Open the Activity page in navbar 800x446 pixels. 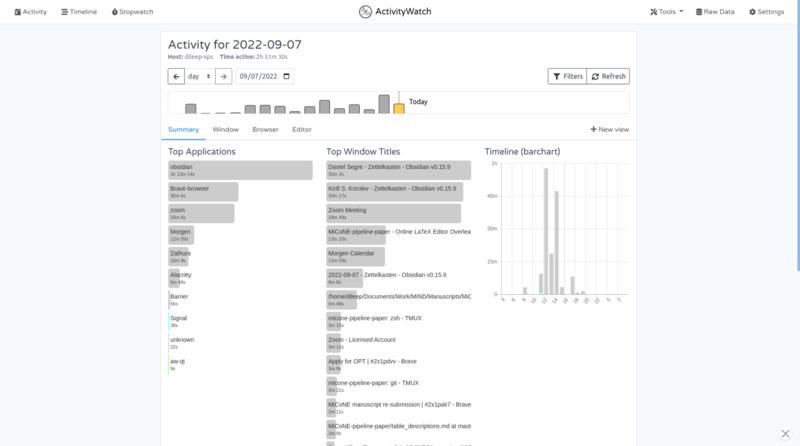31,12
